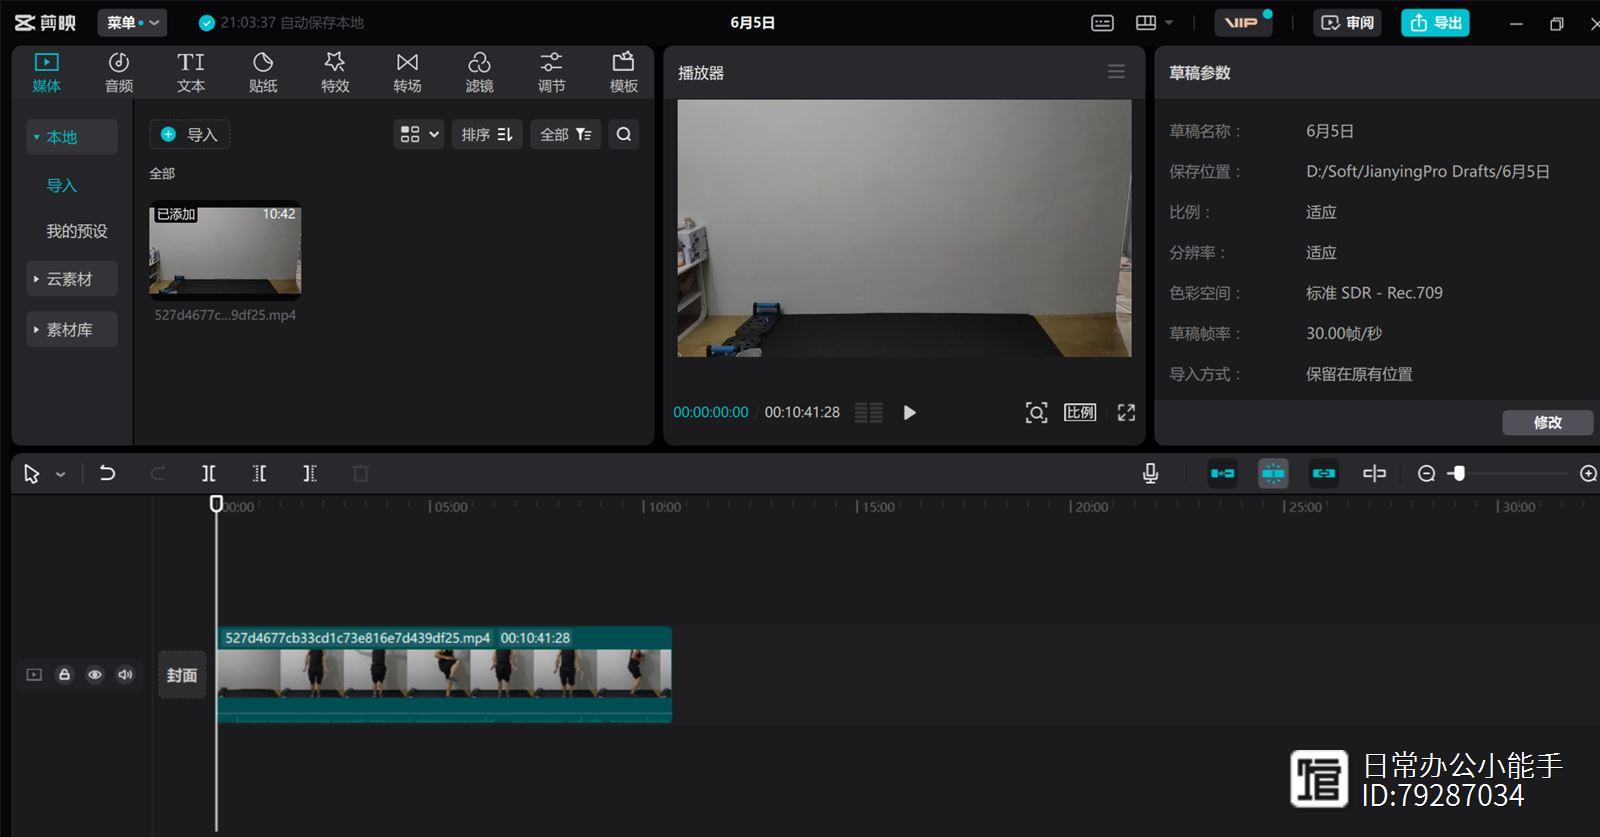Open the 菜单 menu dropdown
The height and width of the screenshot is (837, 1600).
[x=132, y=22]
